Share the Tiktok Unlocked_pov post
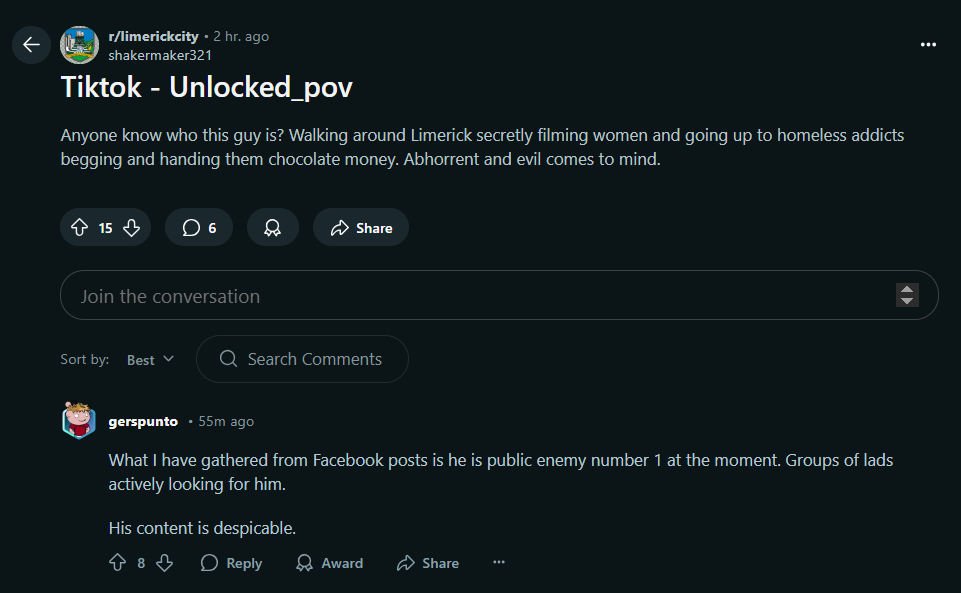This screenshot has width=961, height=593. tap(361, 228)
